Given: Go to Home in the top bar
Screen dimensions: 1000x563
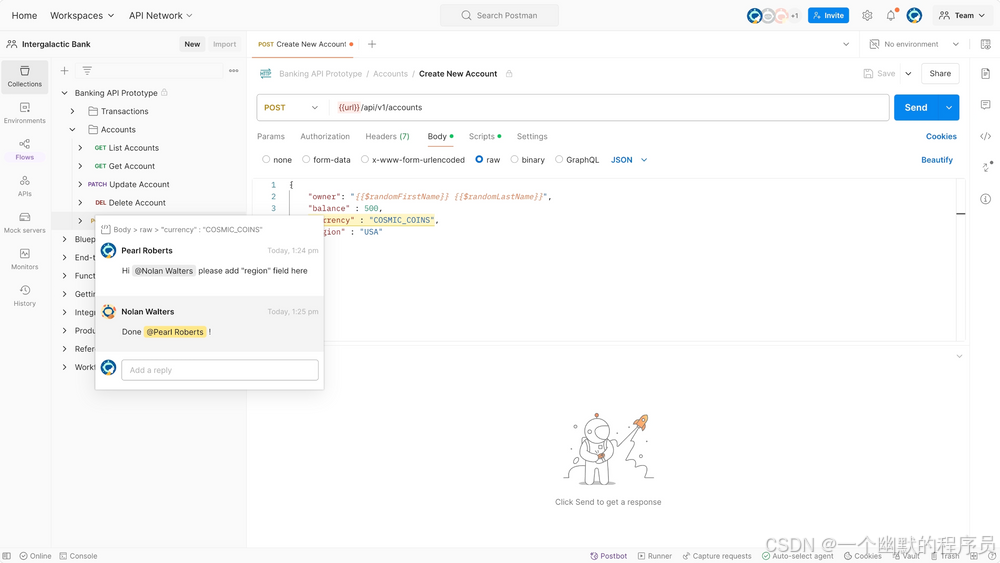Looking at the screenshot, I should tap(24, 15).
